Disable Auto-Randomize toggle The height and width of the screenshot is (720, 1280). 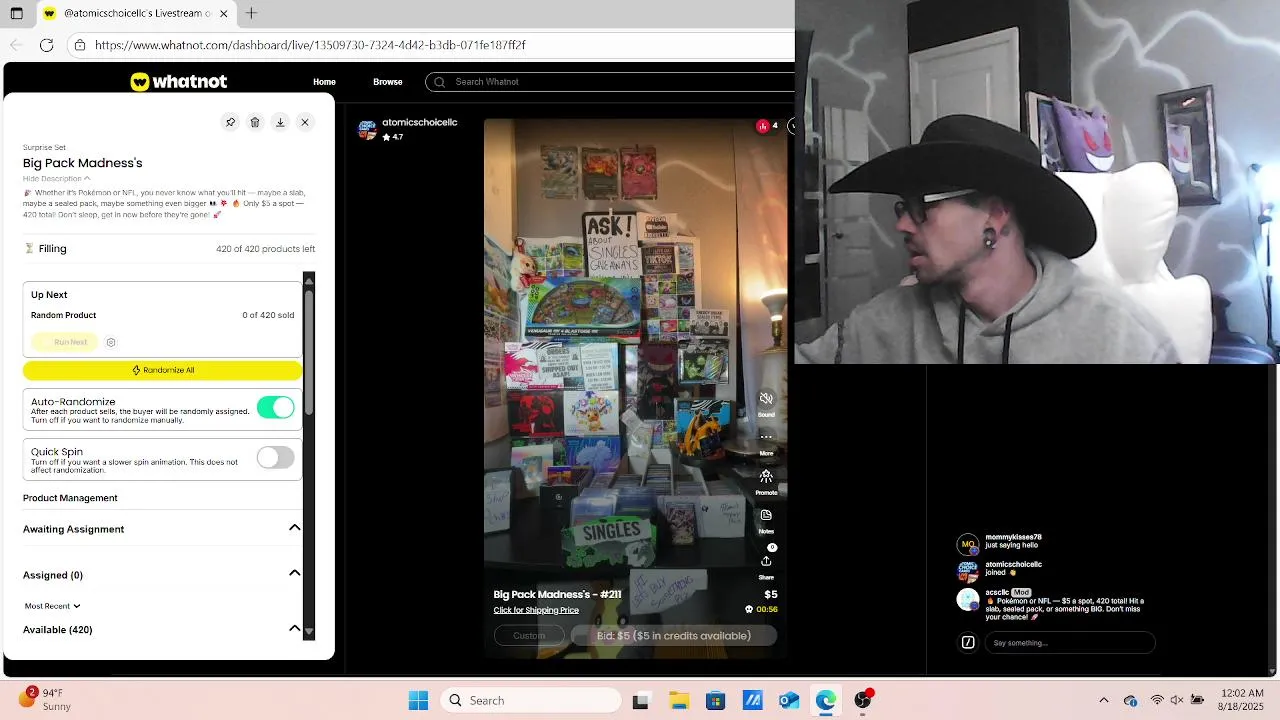(x=275, y=407)
